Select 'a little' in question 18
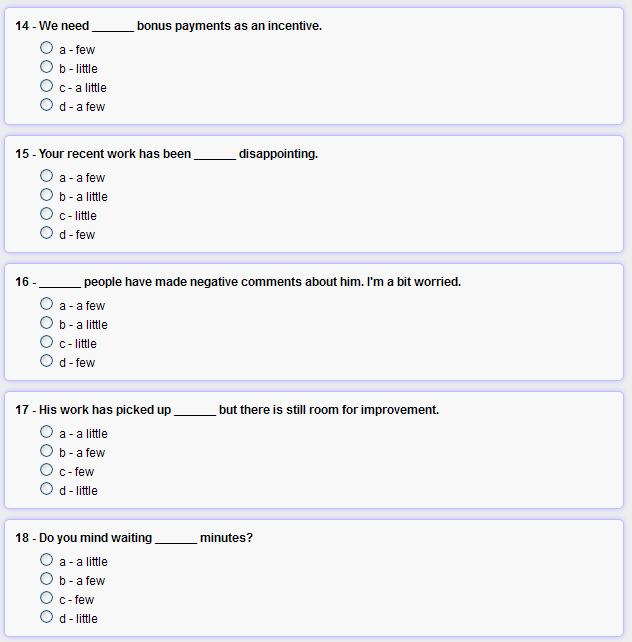632x642 pixels. tap(47, 560)
